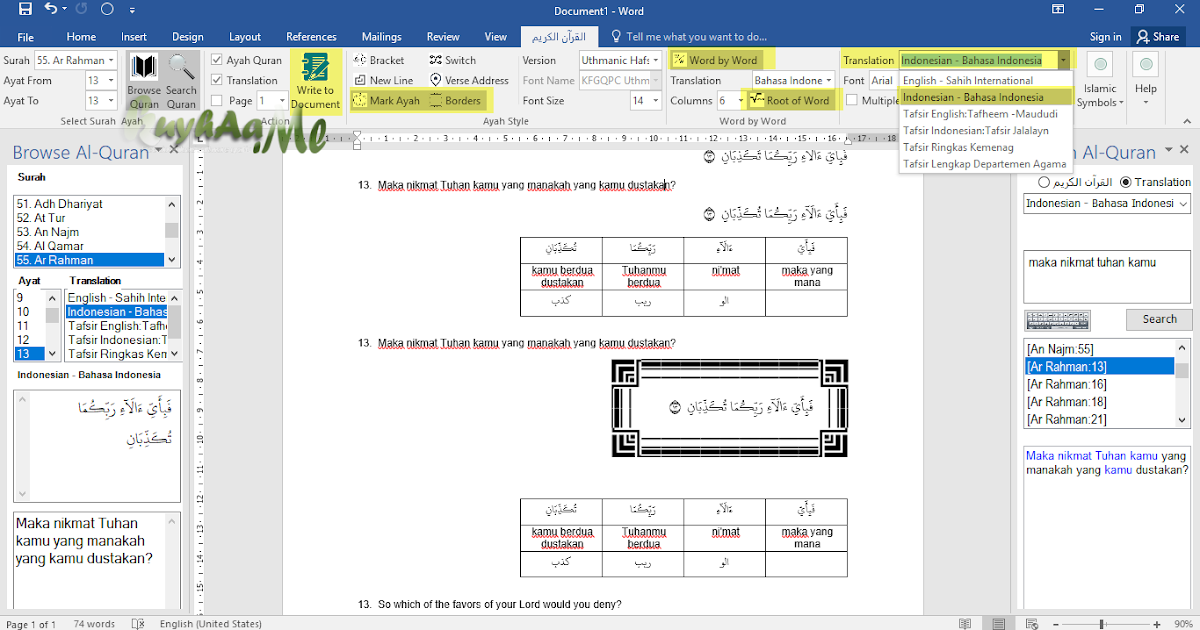Open the Borders tool
1200x630 pixels.
(x=456, y=101)
